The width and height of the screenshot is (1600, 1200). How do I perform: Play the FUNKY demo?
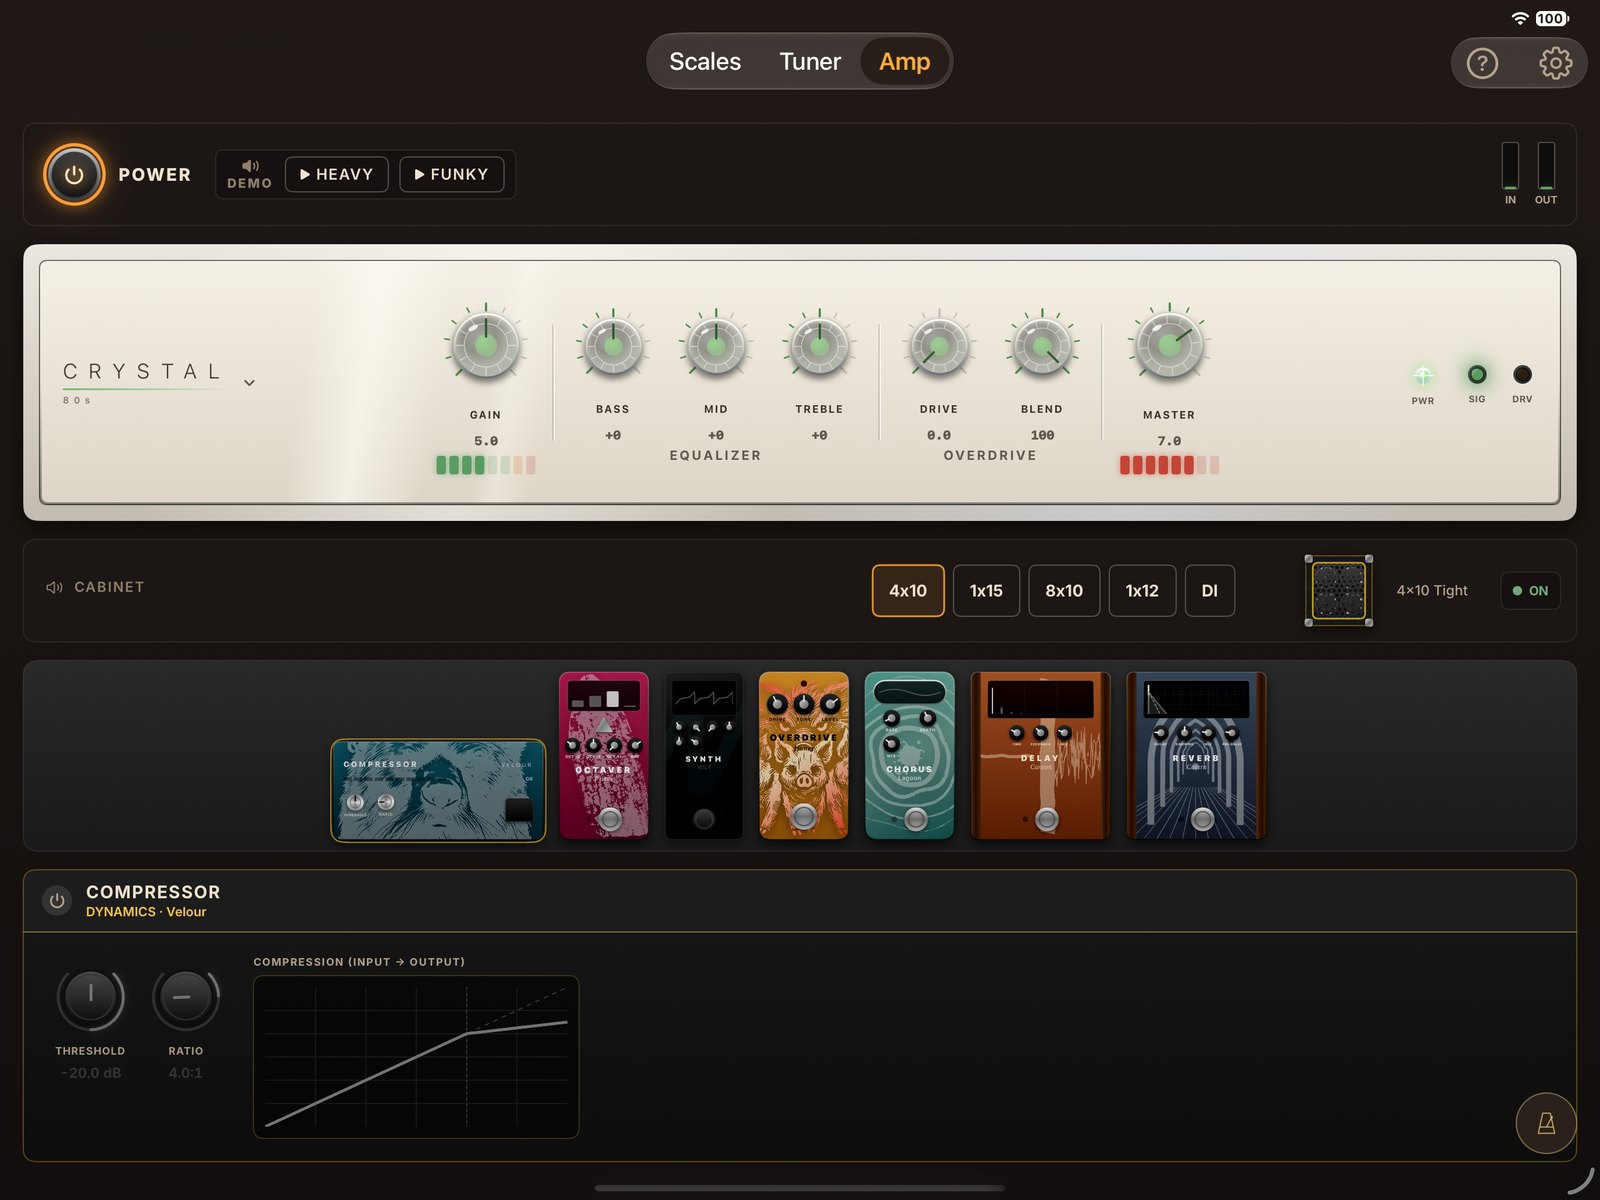point(452,174)
